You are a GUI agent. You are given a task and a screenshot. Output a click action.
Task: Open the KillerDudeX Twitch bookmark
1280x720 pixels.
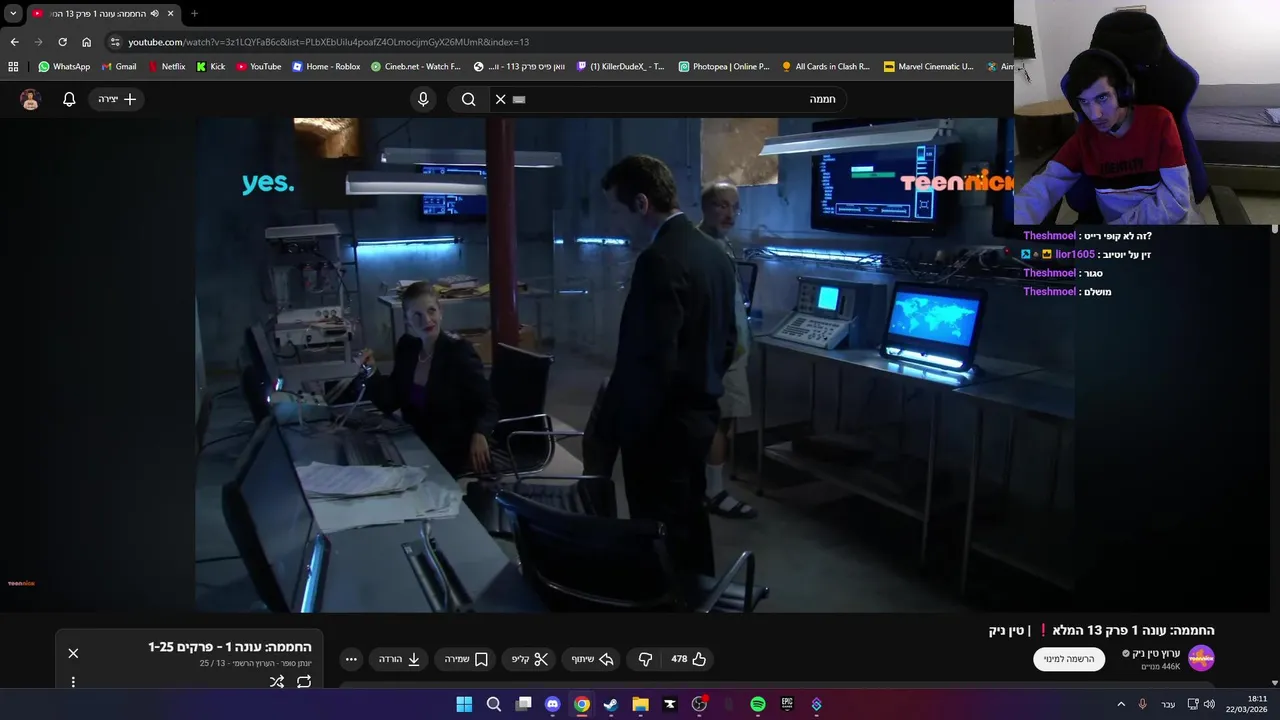[620, 67]
